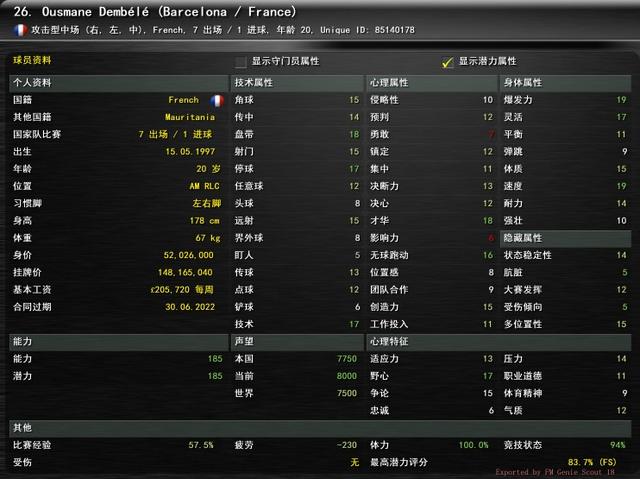Screen dimensions: 640x479
Task: Click the 技术属性 section header
Action: (x=297, y=83)
